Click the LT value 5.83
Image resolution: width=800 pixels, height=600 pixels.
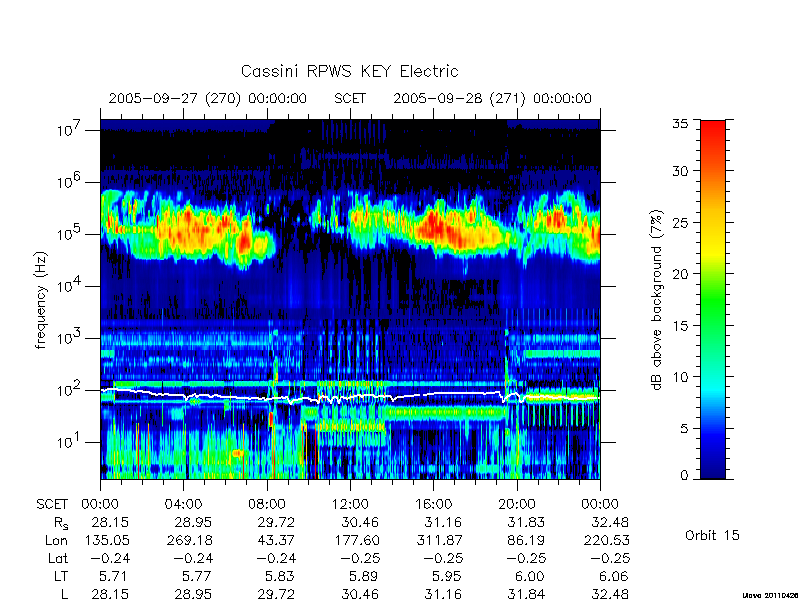pos(281,576)
